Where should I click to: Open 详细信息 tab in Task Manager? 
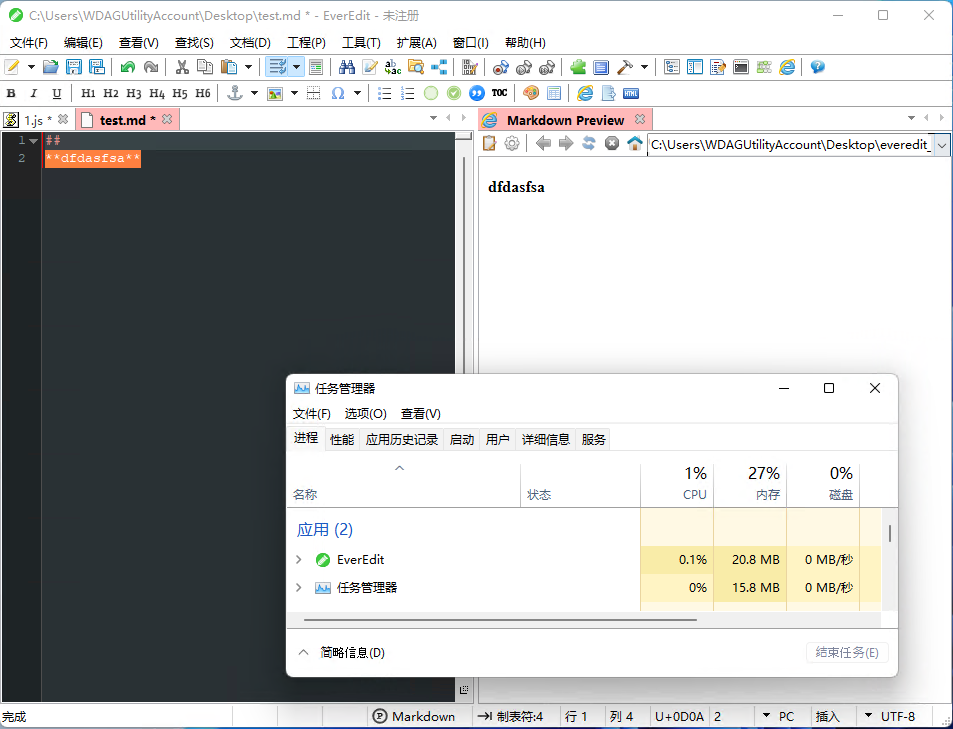tap(545, 439)
